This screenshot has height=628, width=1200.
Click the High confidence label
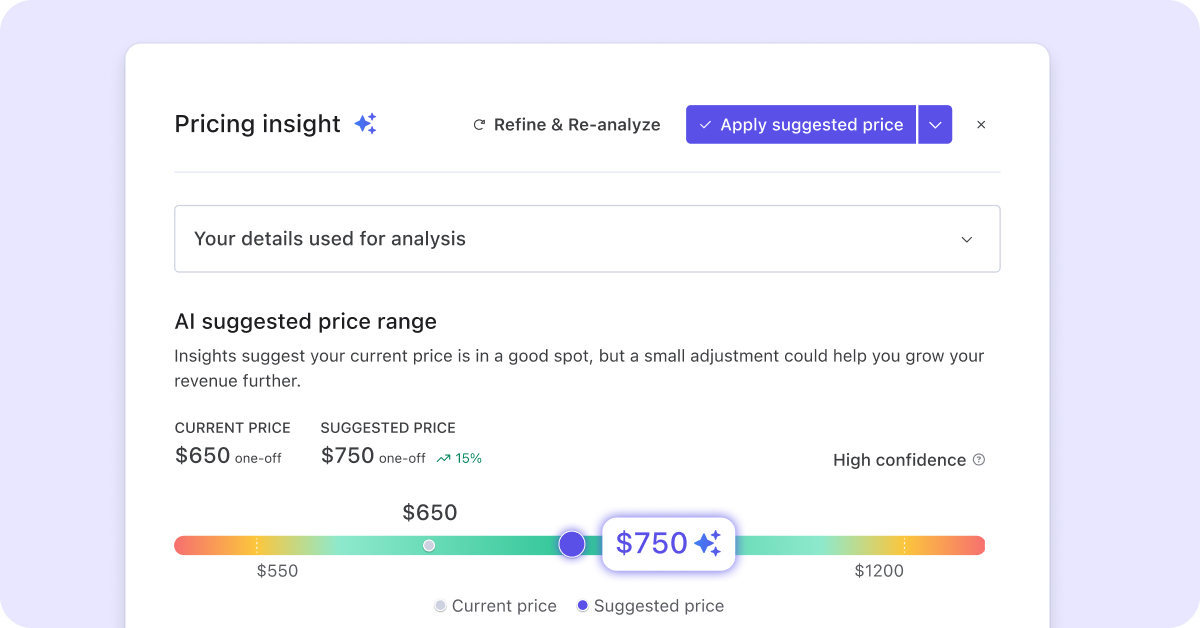900,460
